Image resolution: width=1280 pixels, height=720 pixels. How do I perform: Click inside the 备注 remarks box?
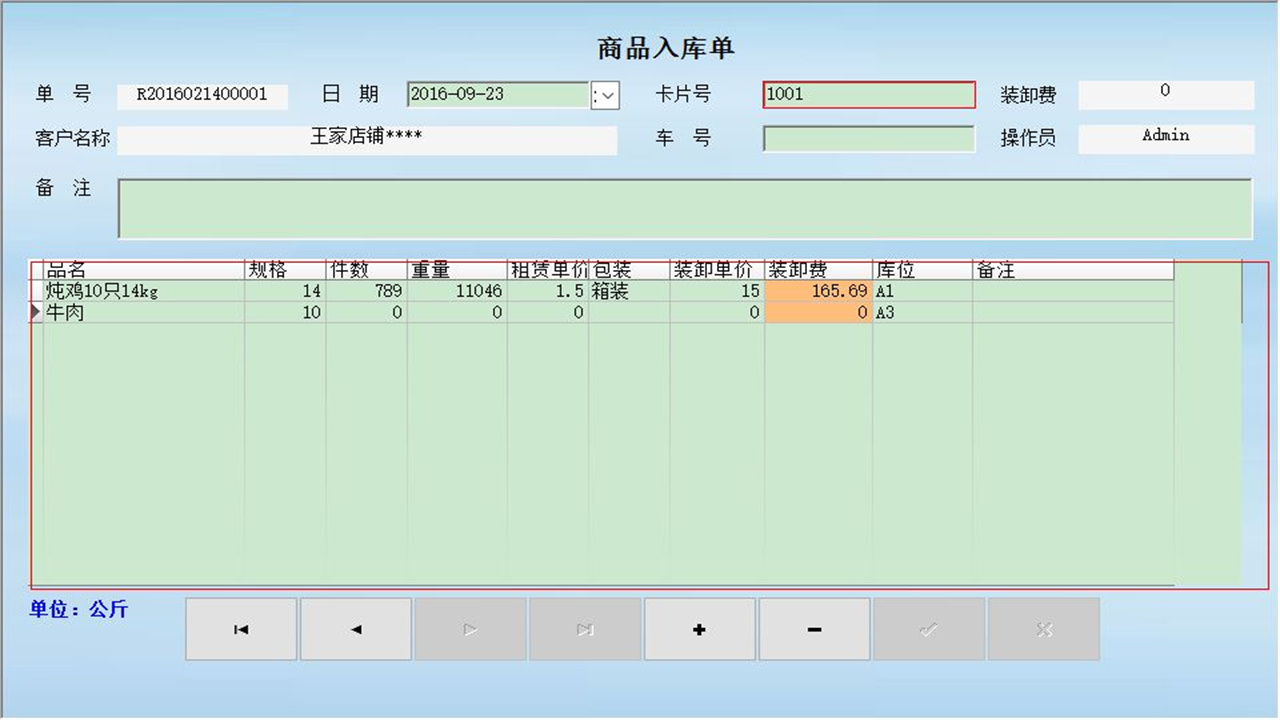click(685, 210)
